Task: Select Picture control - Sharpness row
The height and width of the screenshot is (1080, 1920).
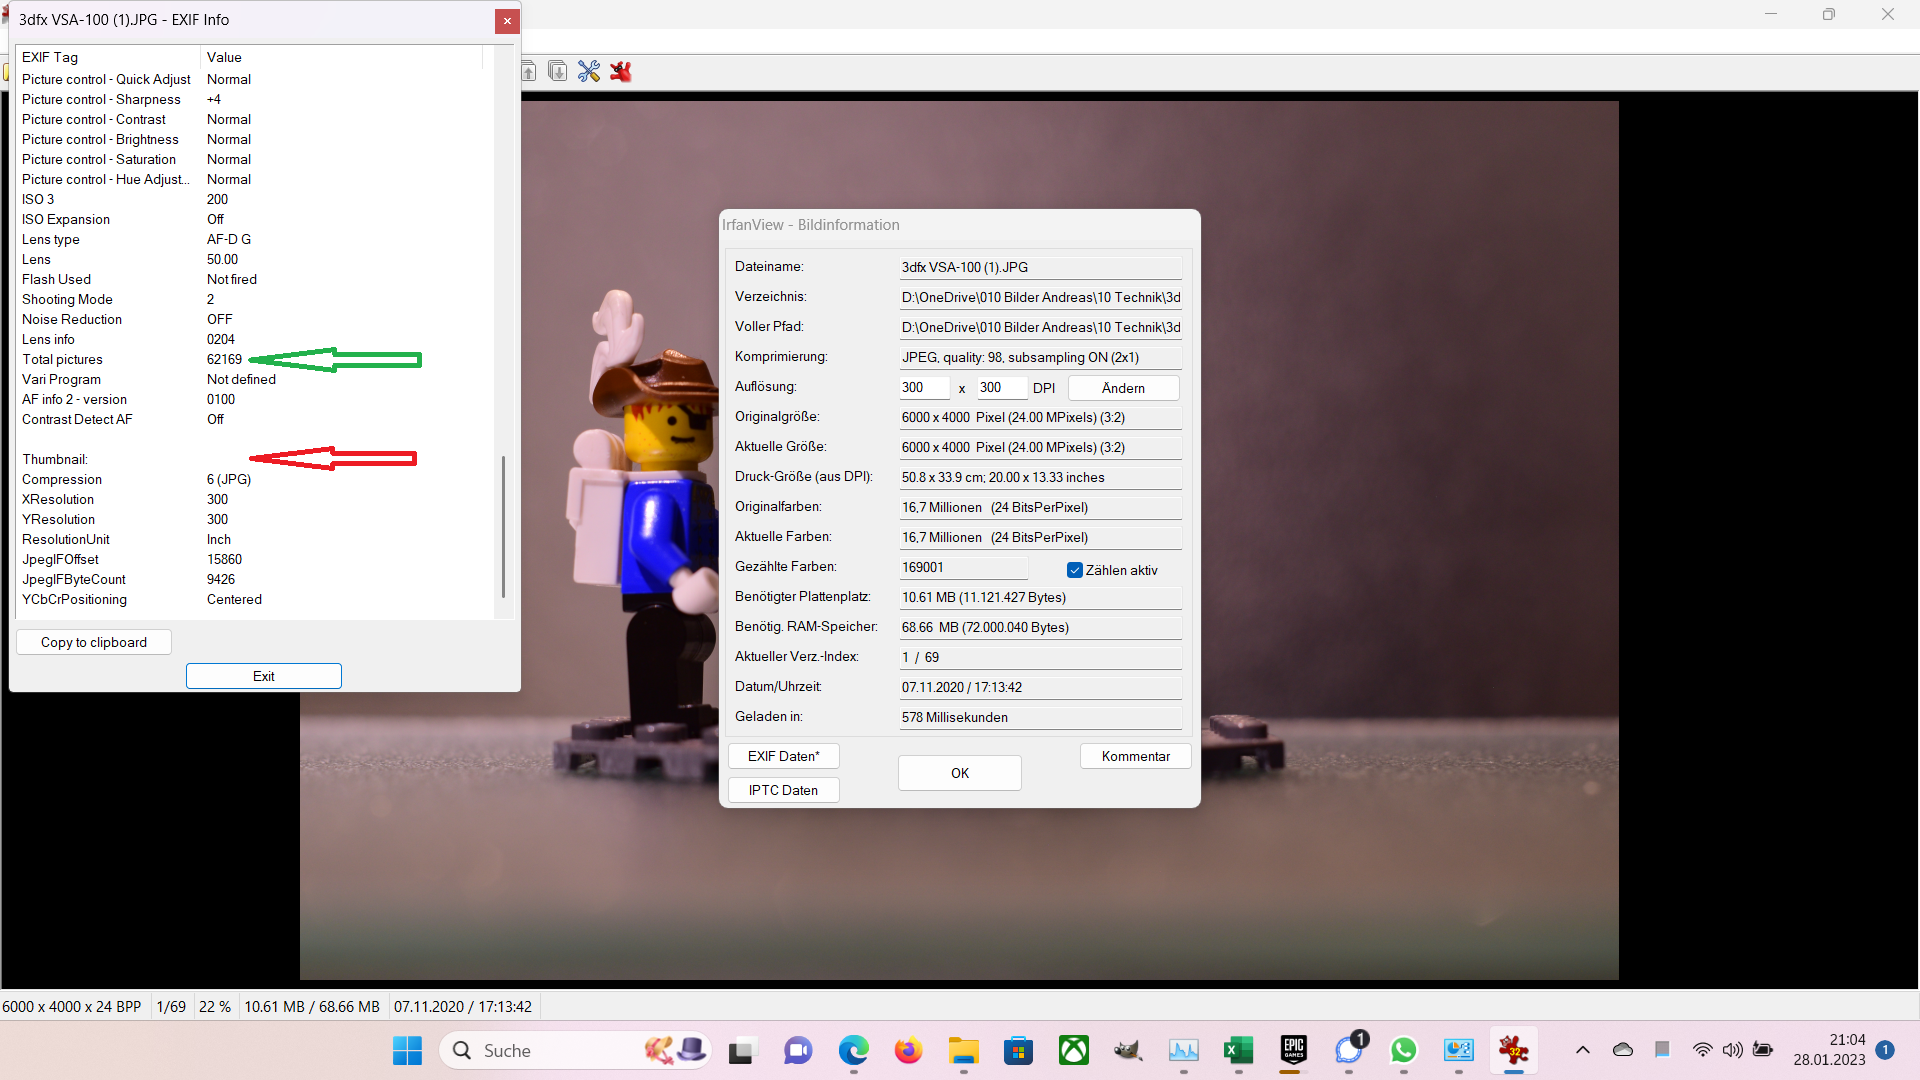Action: 255,99
